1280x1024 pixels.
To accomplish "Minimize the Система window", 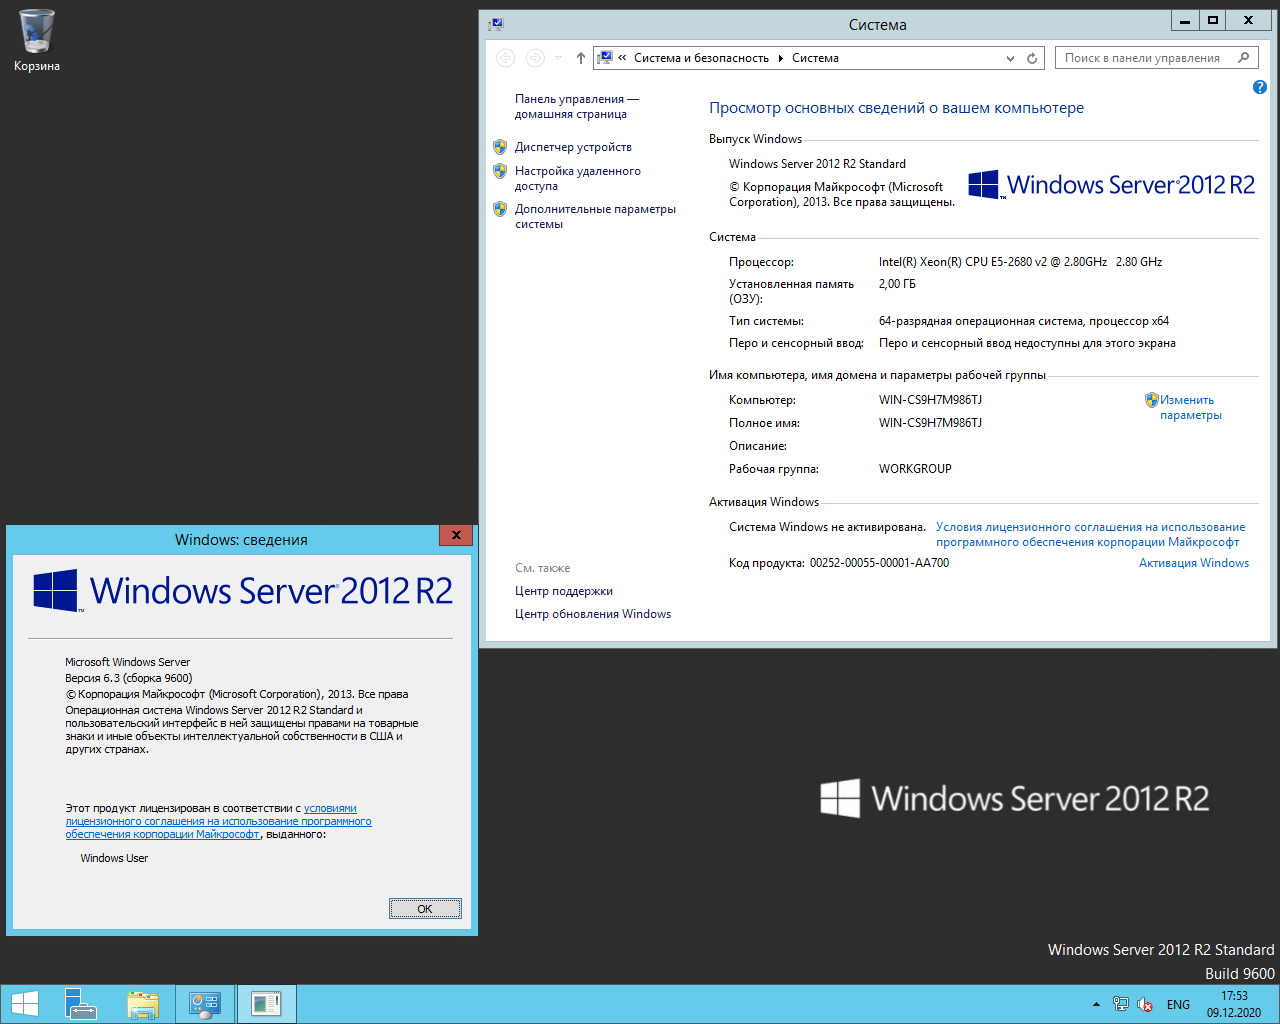I will point(1185,20).
